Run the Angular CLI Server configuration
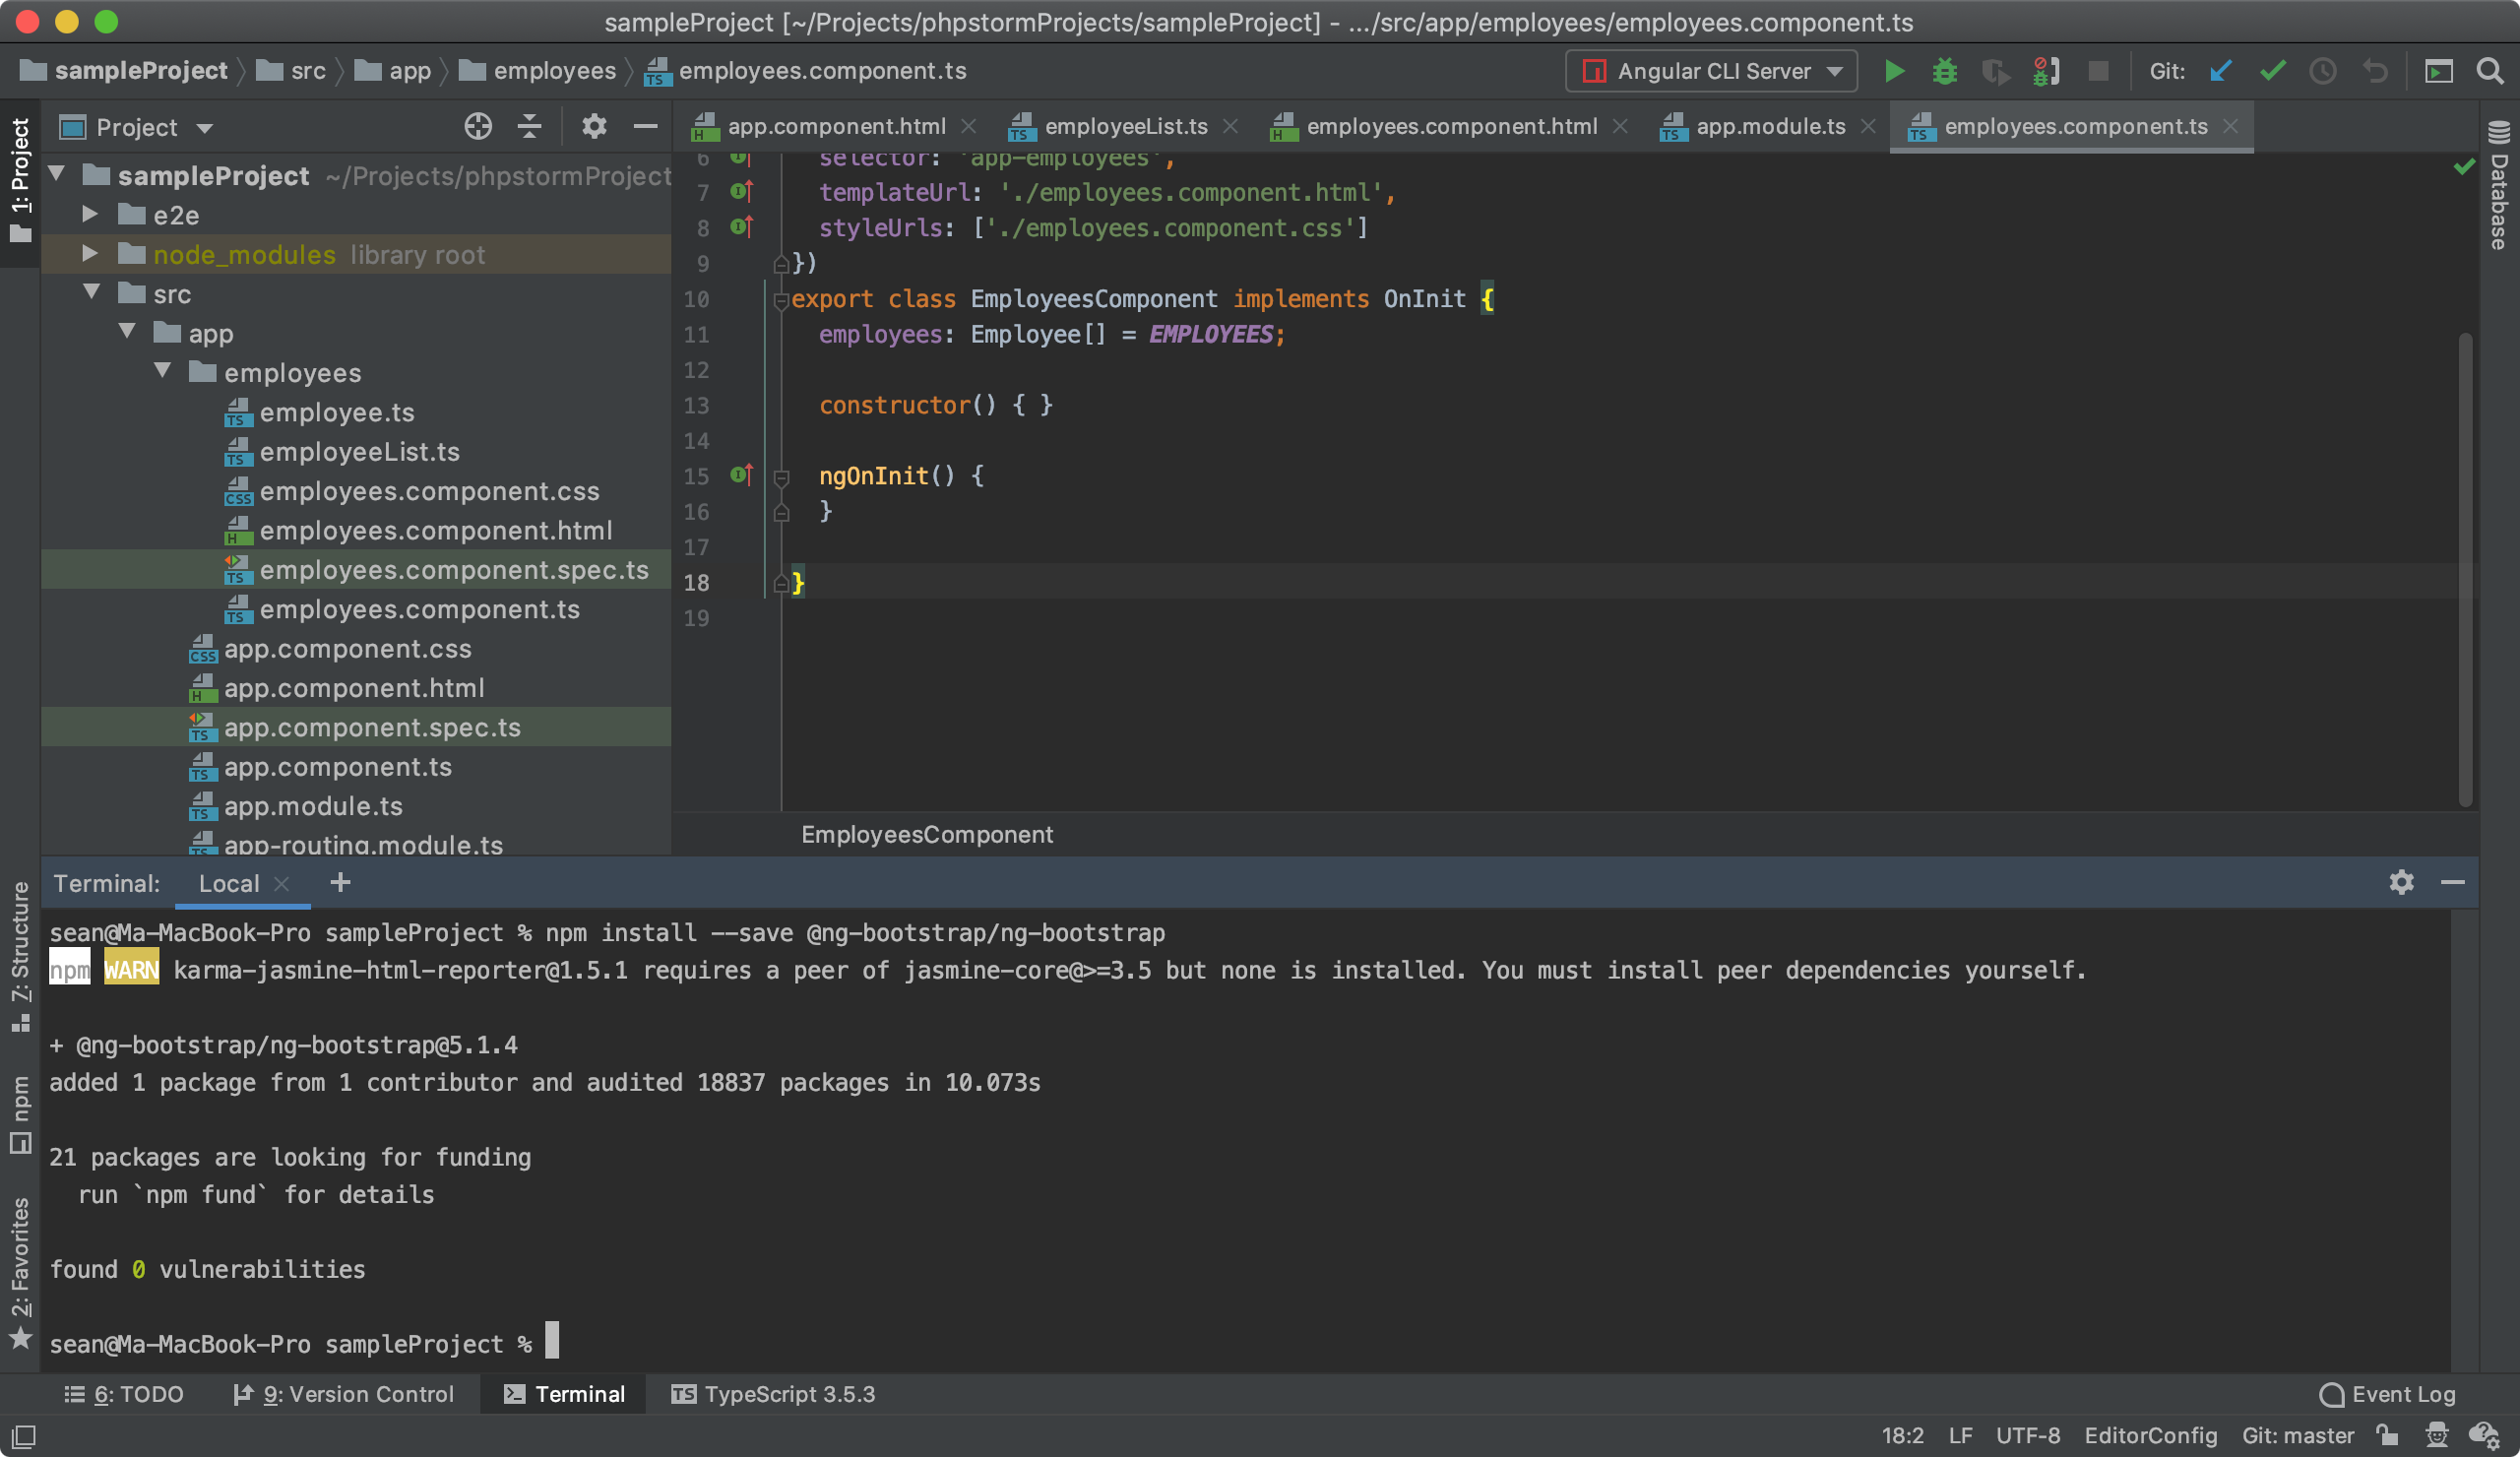Image resolution: width=2520 pixels, height=1457 pixels. point(1893,71)
